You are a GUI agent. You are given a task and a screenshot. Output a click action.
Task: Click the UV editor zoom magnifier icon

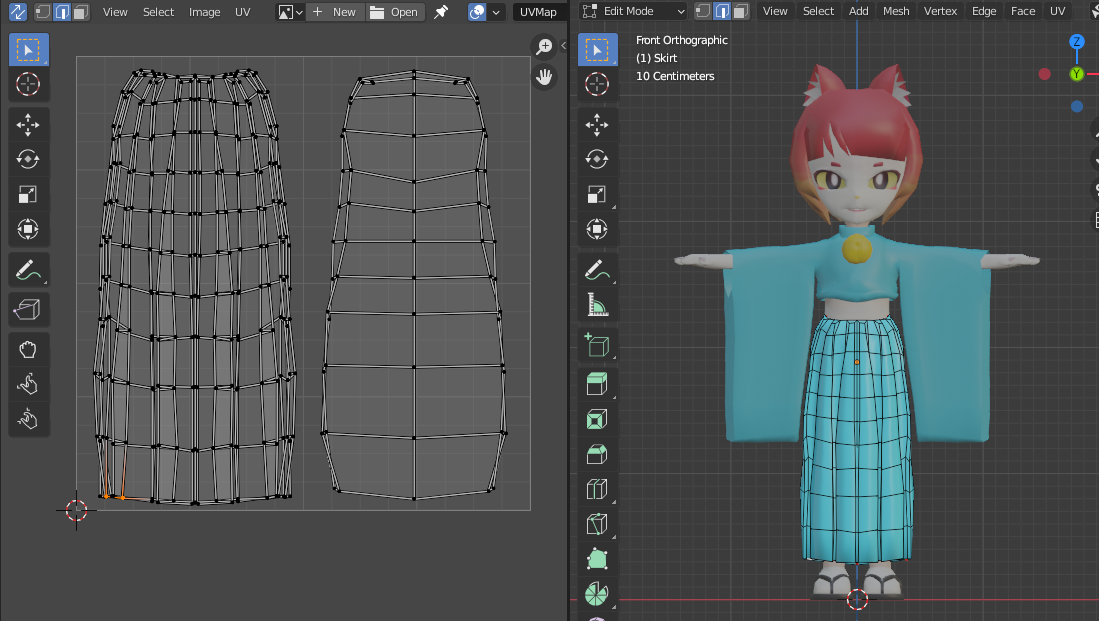tap(545, 47)
